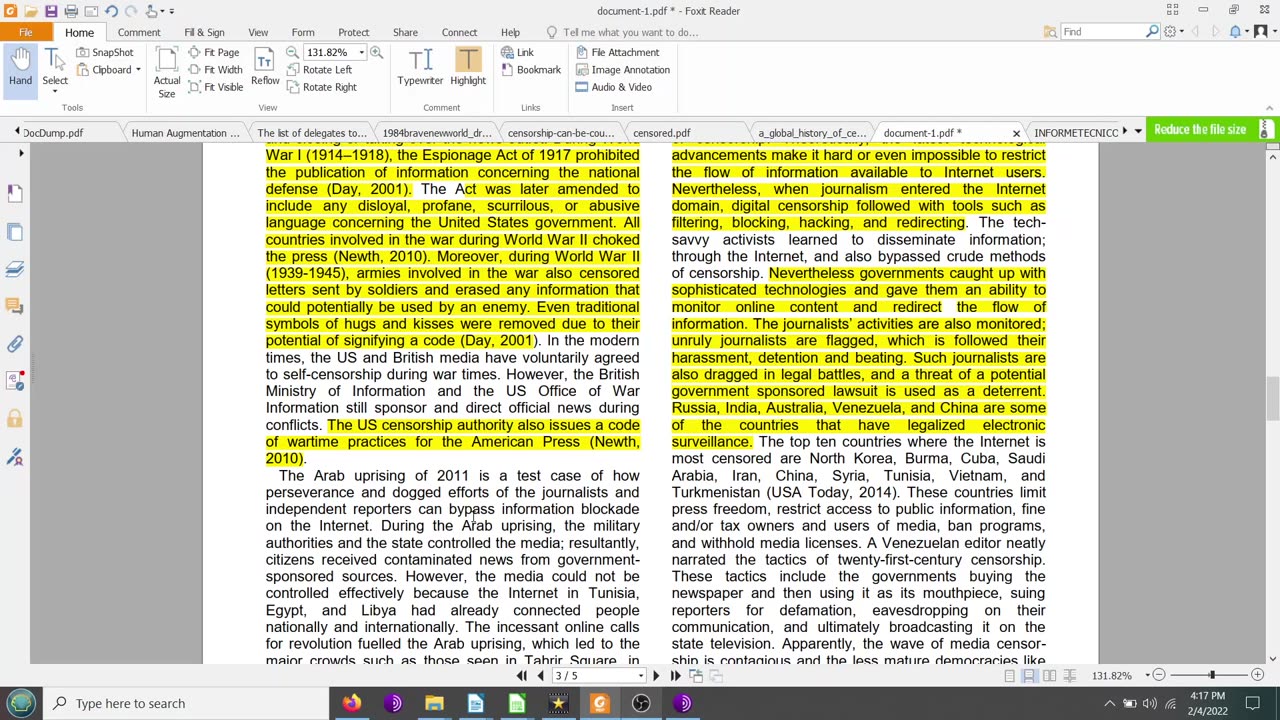Zoom out with the minus magnifier

coord(292,52)
